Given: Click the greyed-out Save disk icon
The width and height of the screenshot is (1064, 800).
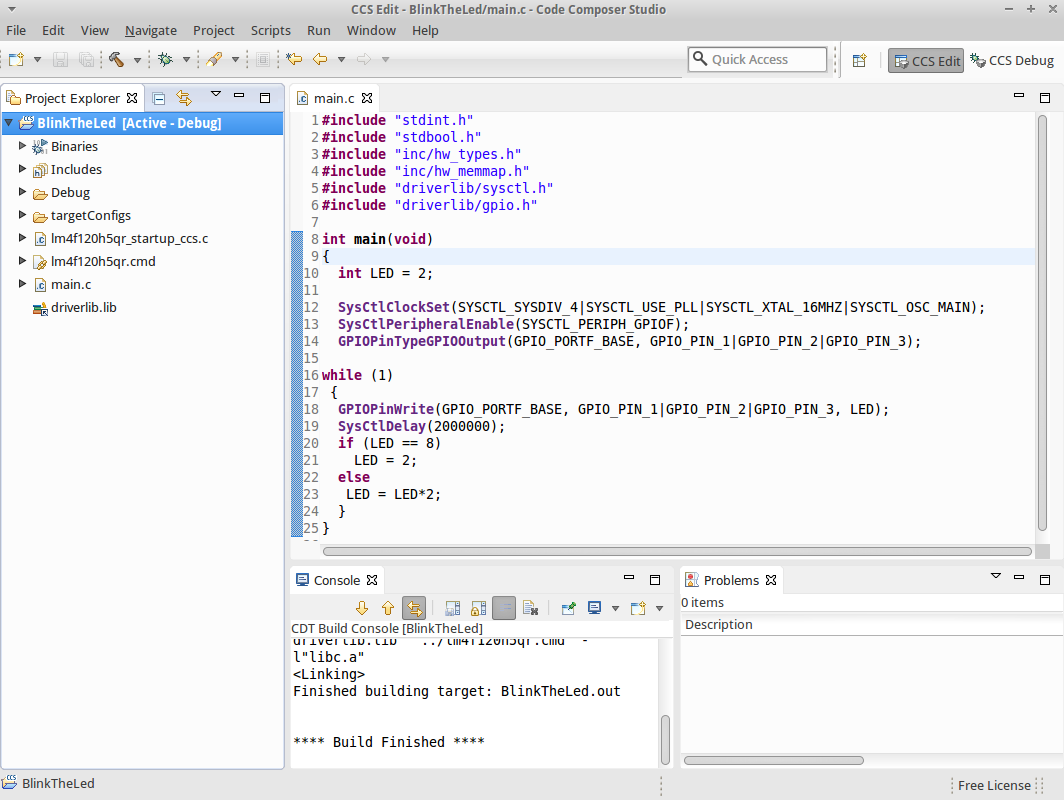Looking at the screenshot, I should pos(60,60).
